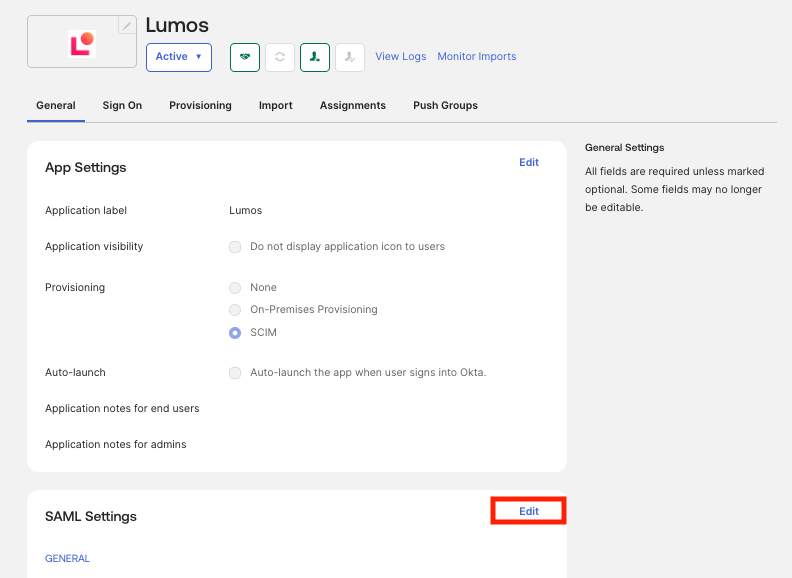
Task: Click the Application notes for end users label
Action: pyautogui.click(x=122, y=408)
